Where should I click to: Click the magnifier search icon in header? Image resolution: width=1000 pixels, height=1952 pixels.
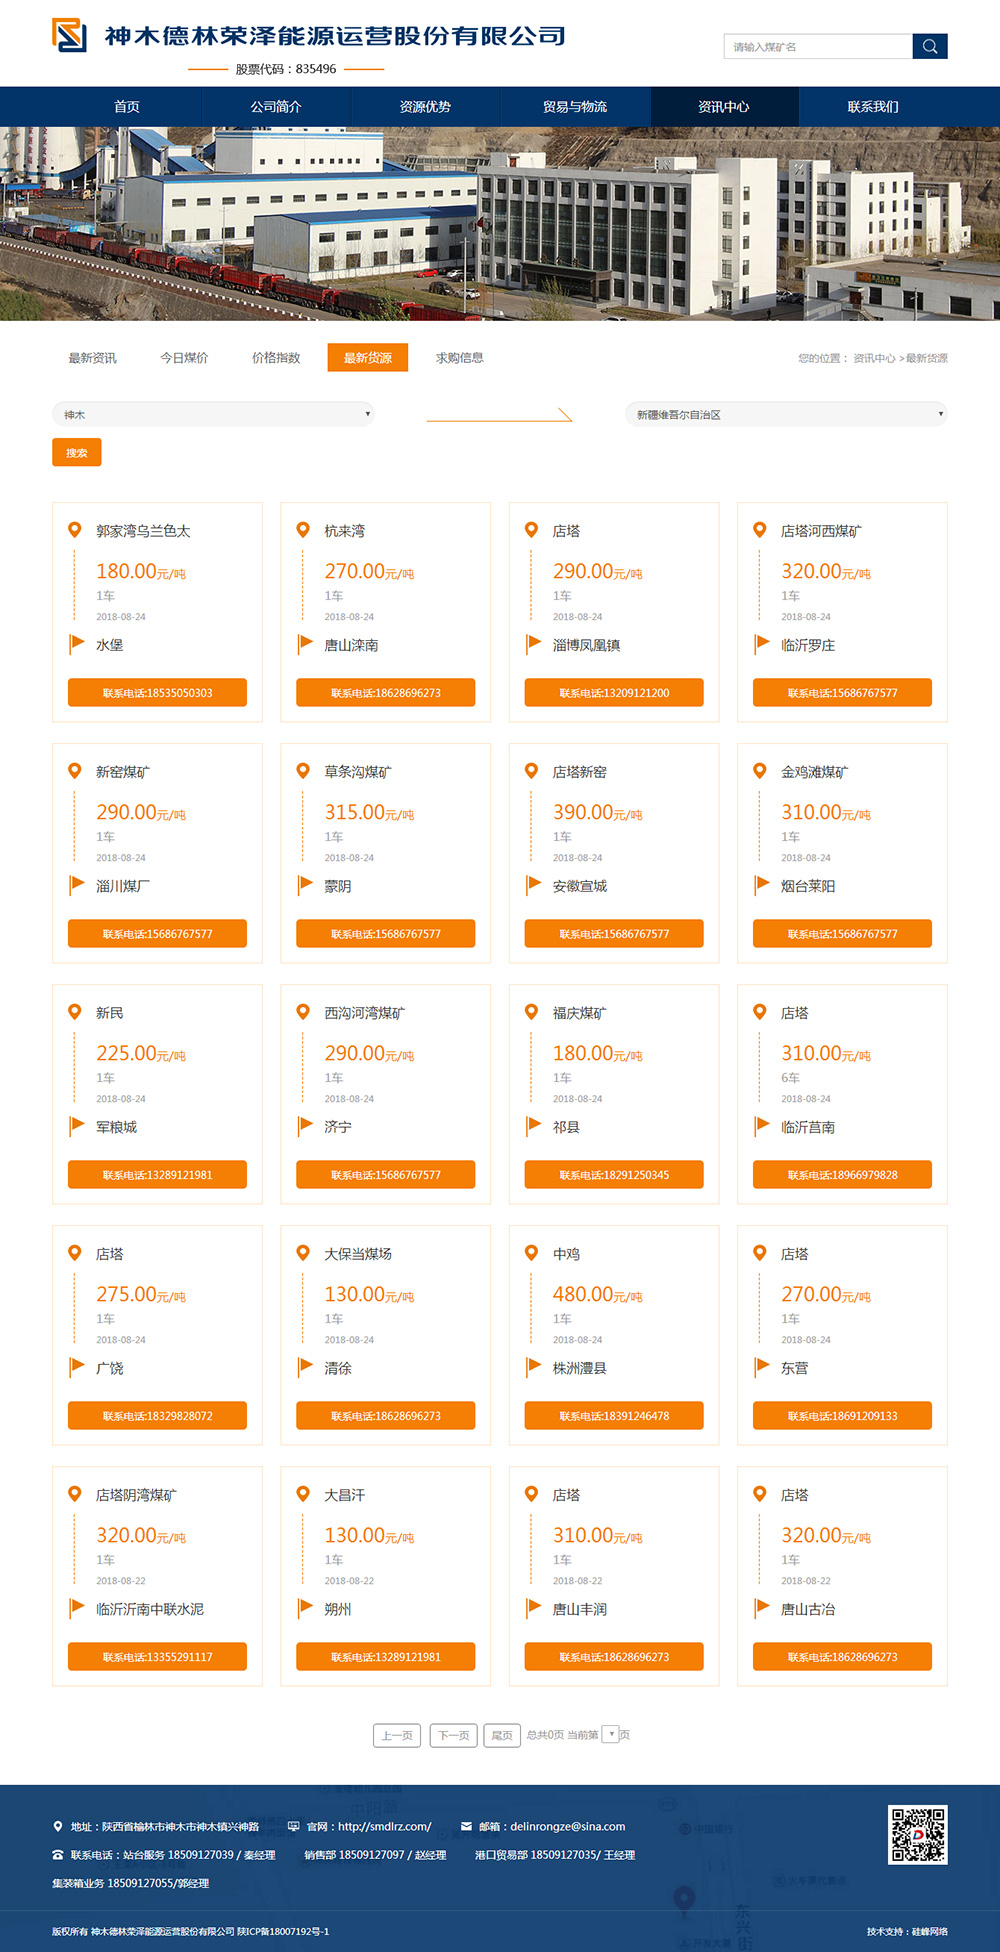tap(929, 47)
